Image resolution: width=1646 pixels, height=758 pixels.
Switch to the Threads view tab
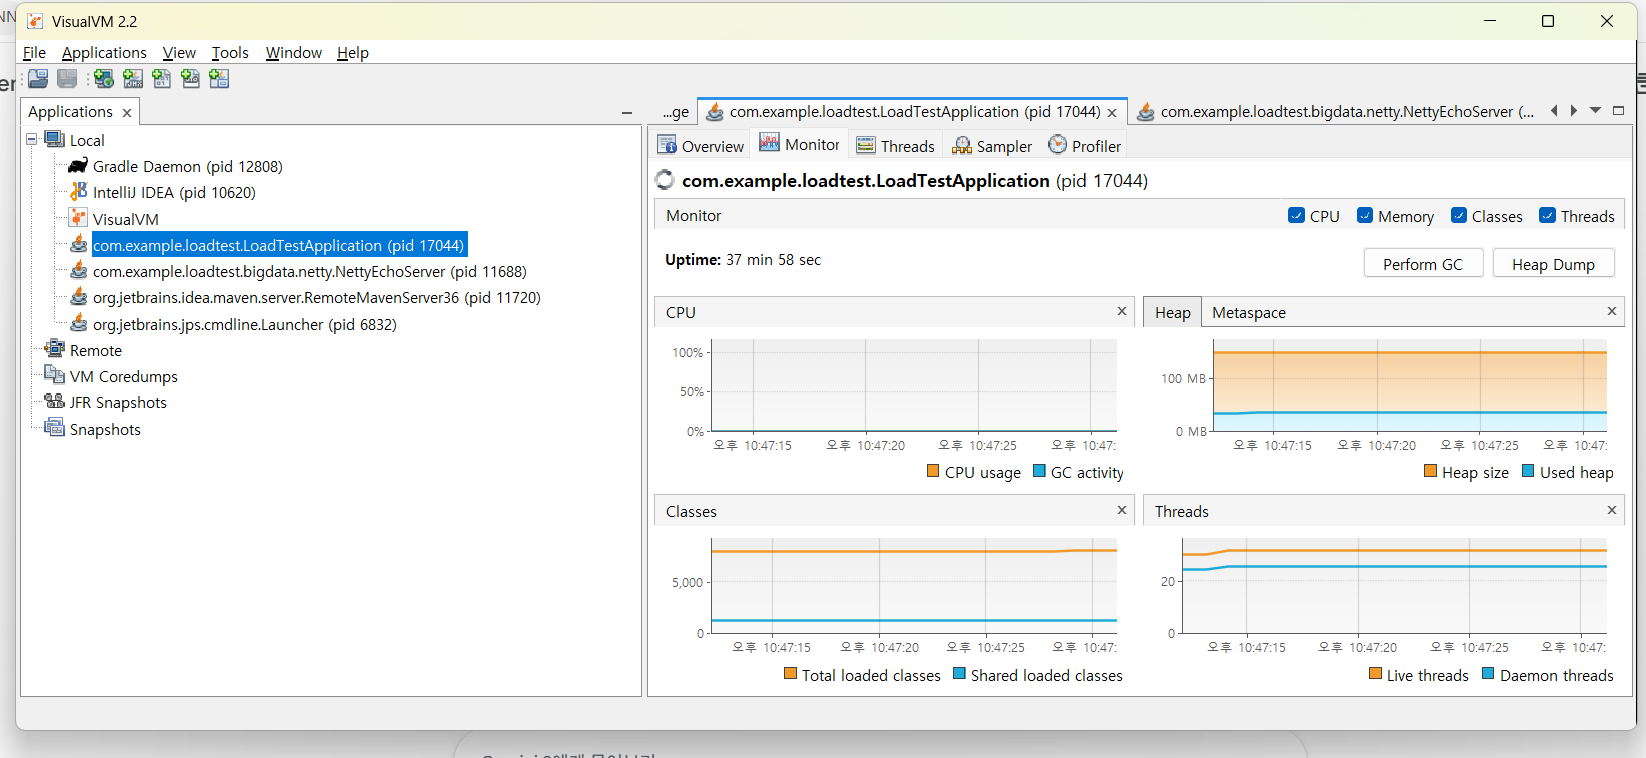pos(895,145)
